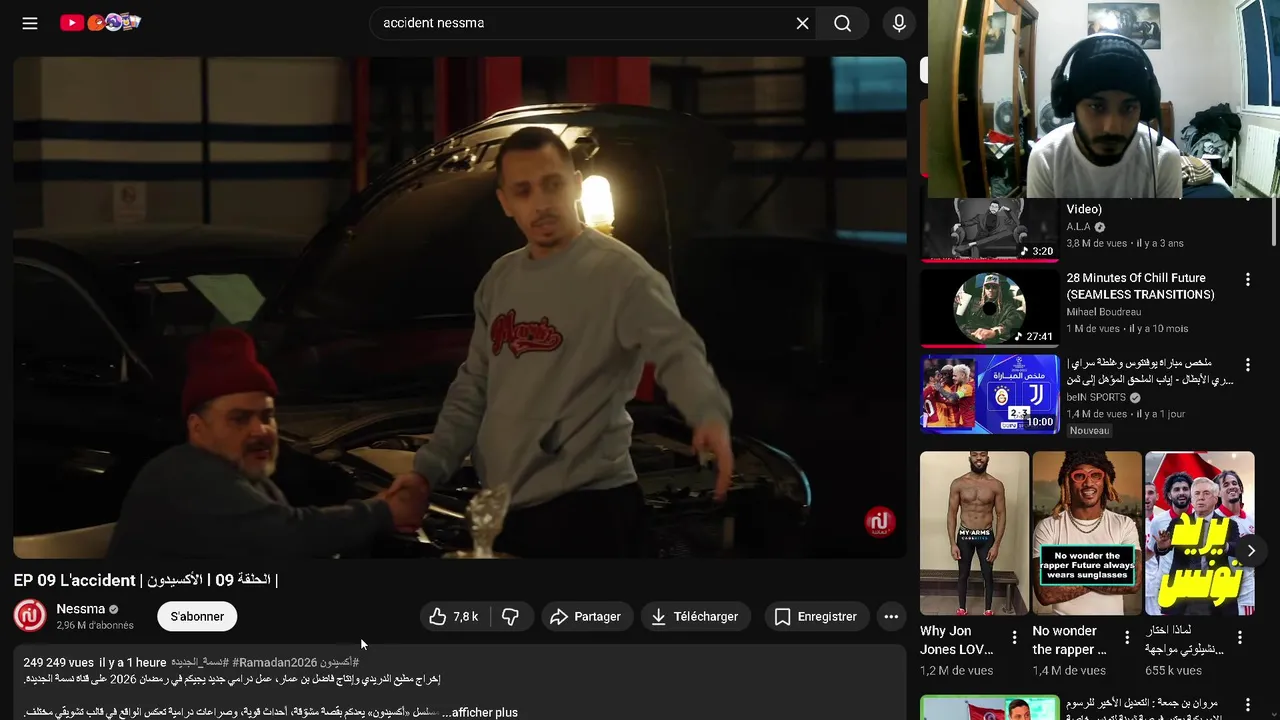Like the video (7,8 k)
Image resolution: width=1280 pixels, height=720 pixels.
pos(454,617)
